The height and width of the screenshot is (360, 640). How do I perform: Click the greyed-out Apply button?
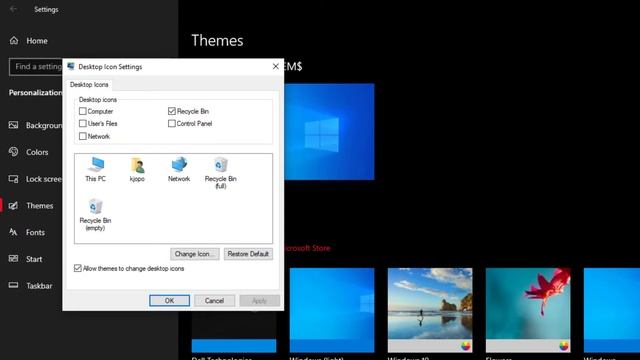click(259, 301)
